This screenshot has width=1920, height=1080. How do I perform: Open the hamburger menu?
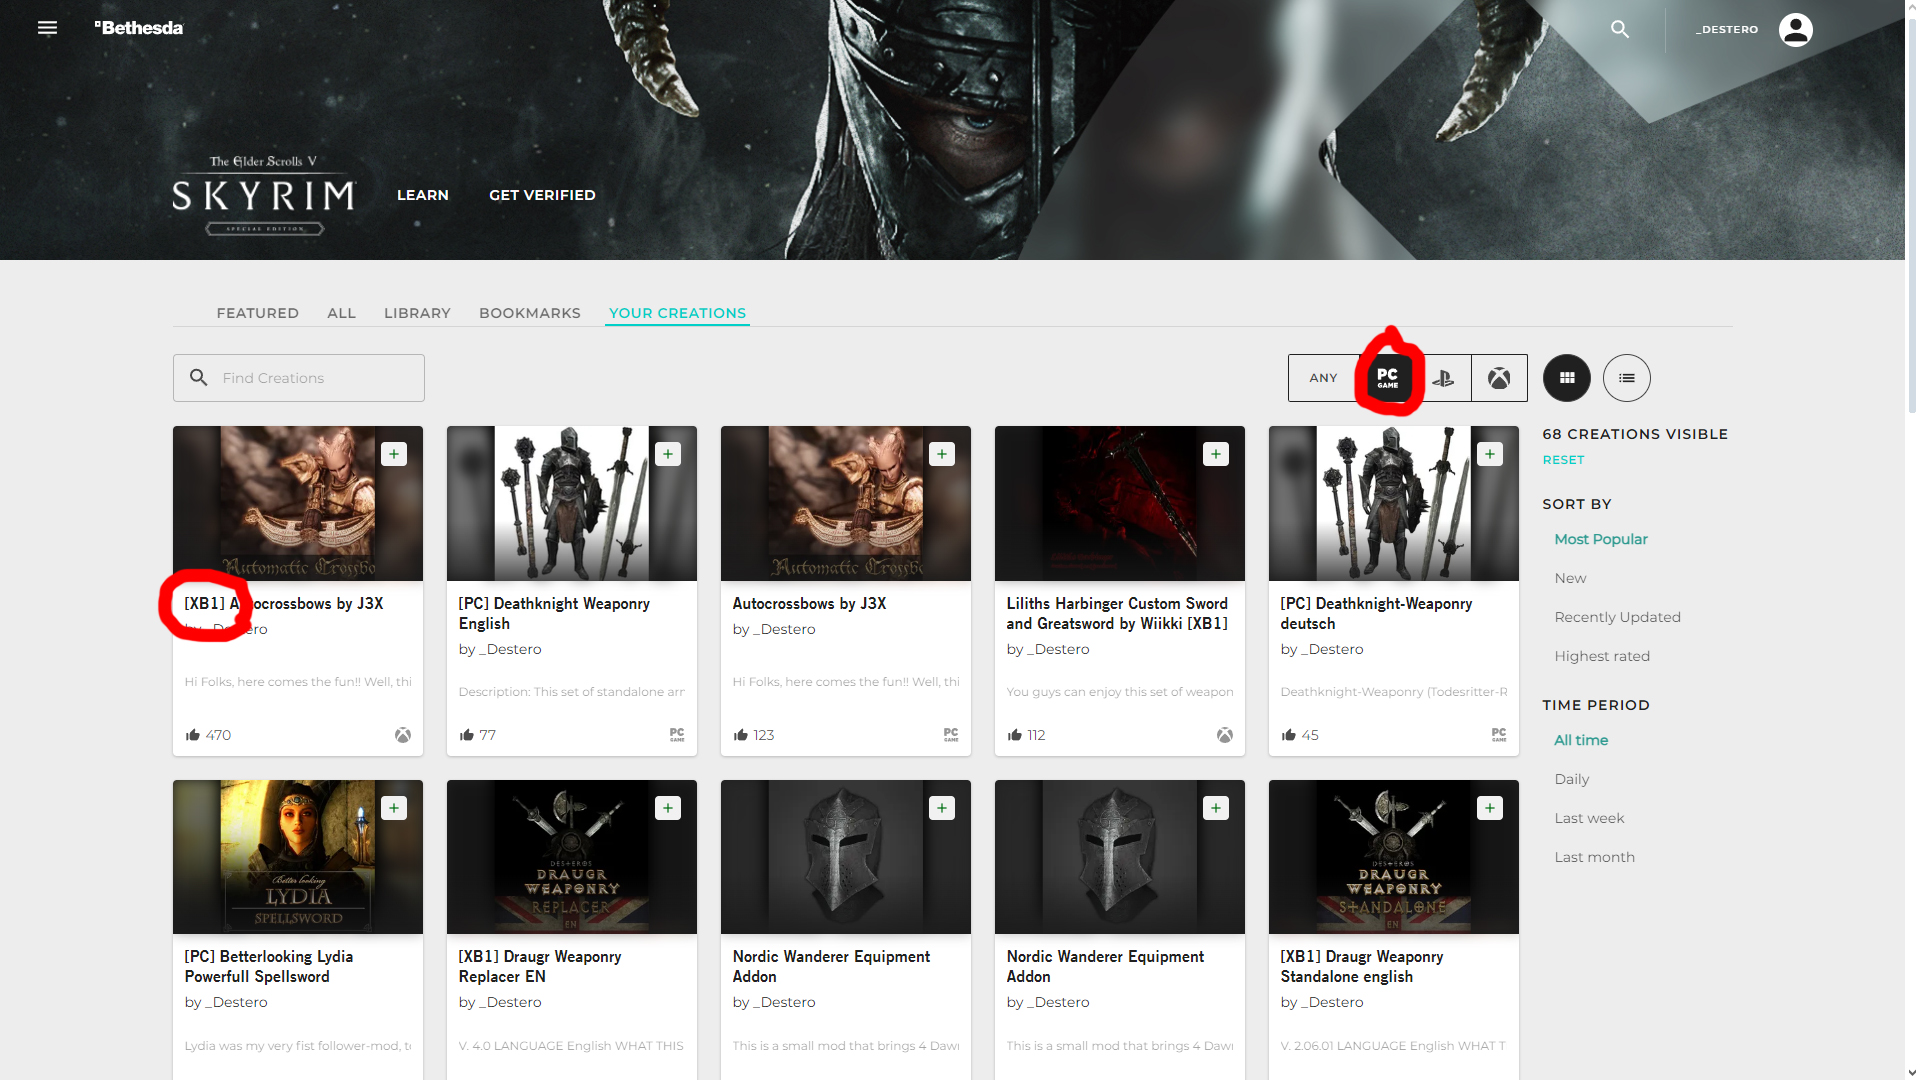click(47, 28)
